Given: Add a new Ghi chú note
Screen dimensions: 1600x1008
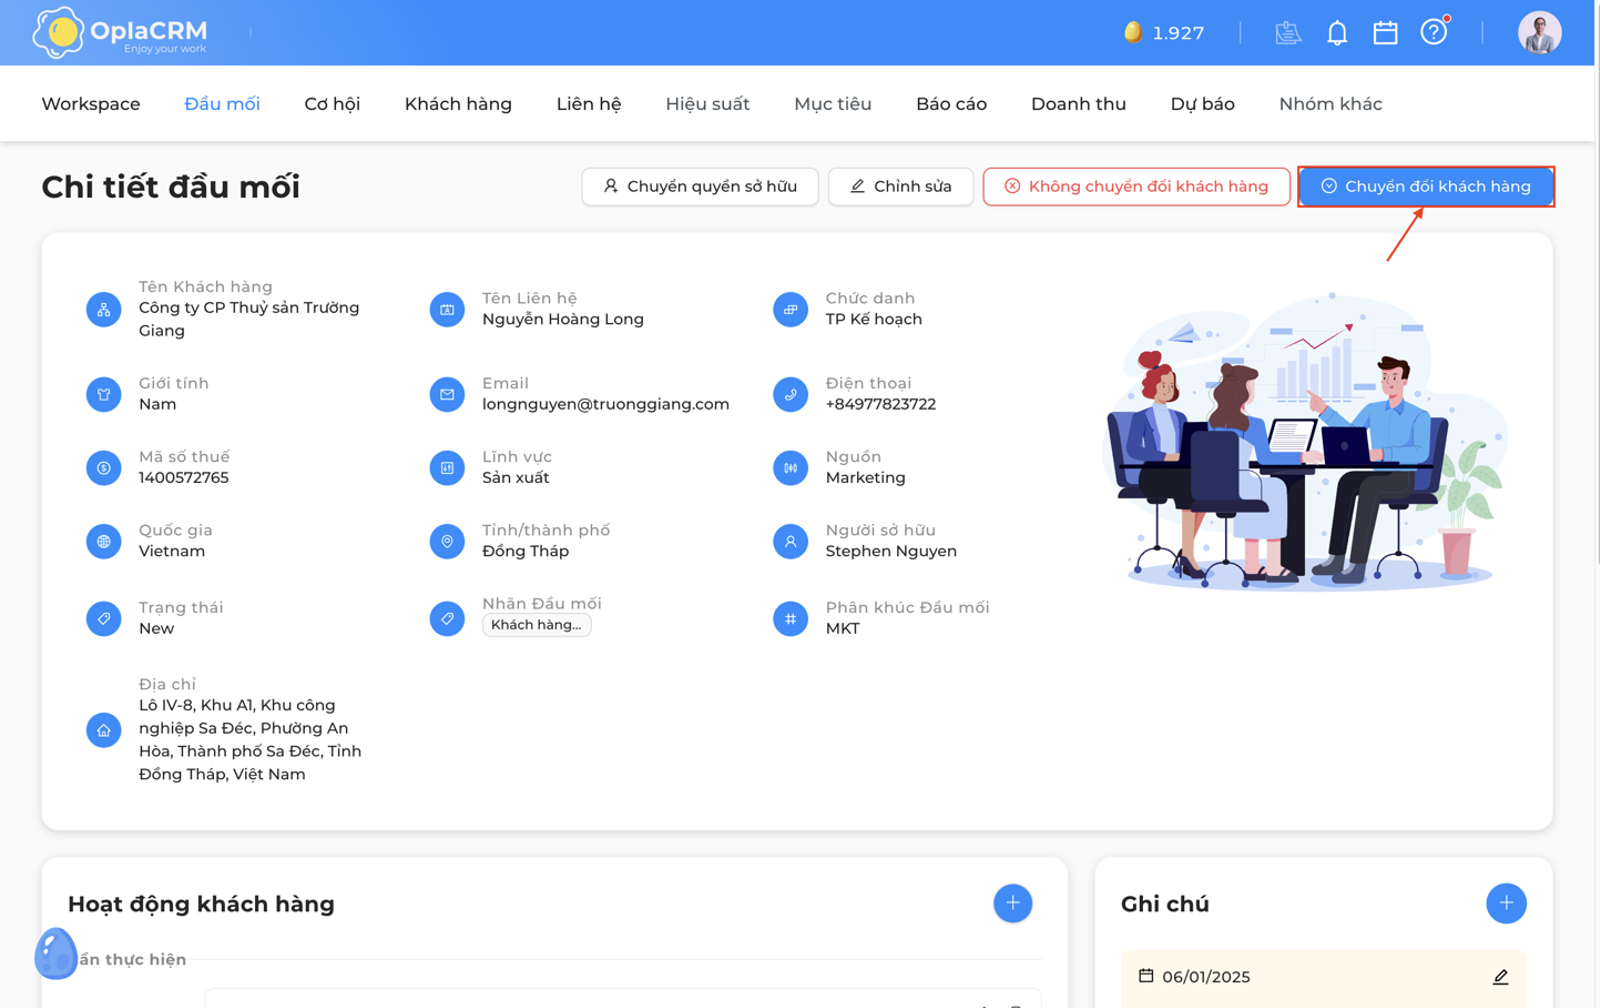Looking at the screenshot, I should (x=1506, y=903).
